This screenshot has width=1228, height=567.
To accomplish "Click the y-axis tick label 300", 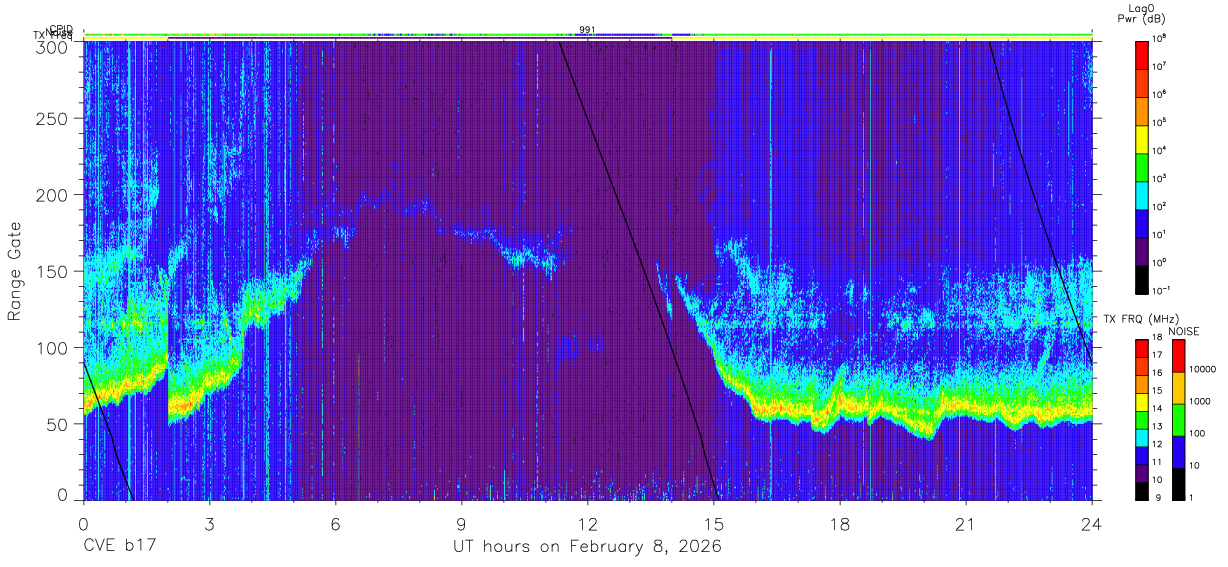I will point(52,46).
